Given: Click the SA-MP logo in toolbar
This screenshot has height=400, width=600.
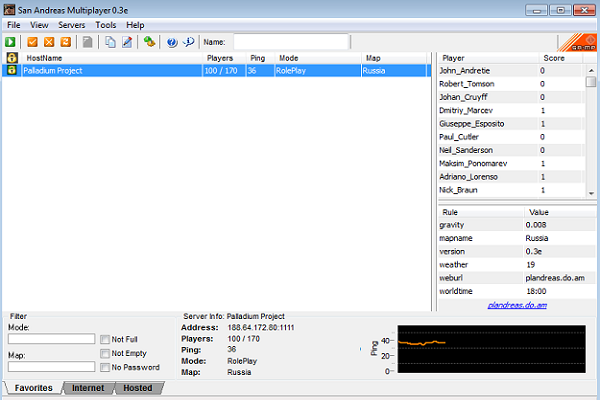Looking at the screenshot, I should click(578, 42).
